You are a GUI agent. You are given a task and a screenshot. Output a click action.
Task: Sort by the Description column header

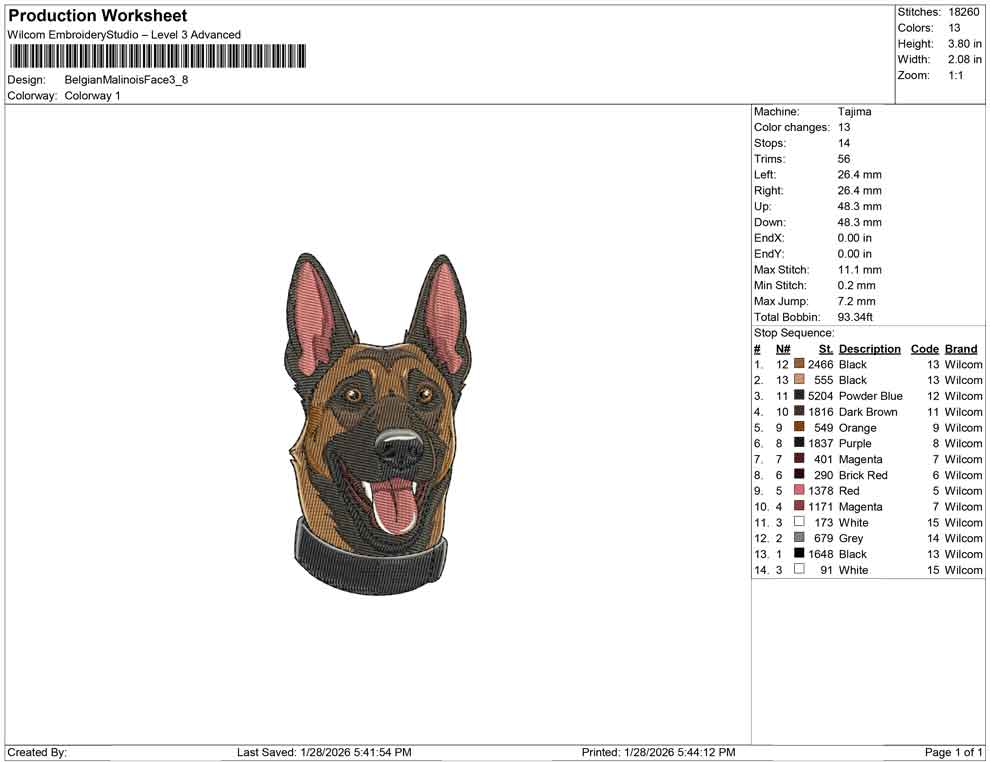[870, 348]
